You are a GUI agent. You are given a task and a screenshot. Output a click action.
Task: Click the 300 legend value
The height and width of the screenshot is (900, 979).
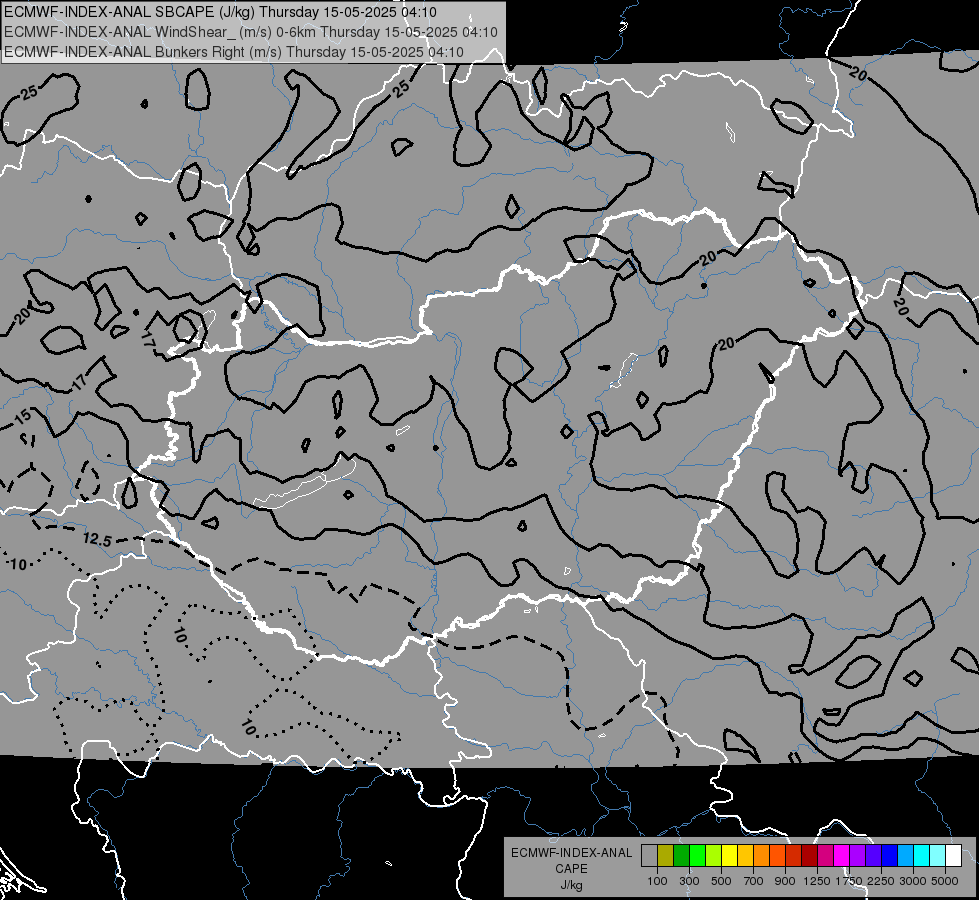(x=689, y=881)
